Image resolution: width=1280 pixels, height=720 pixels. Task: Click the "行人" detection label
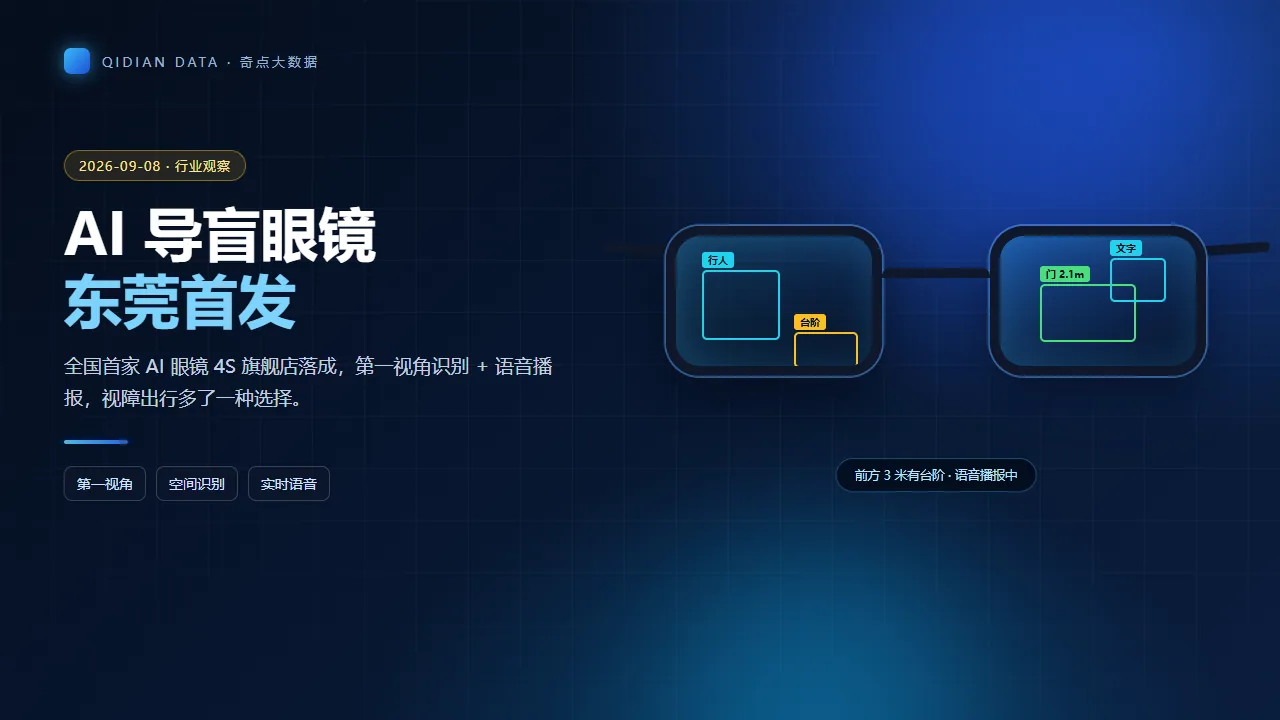pyautogui.click(x=718, y=260)
